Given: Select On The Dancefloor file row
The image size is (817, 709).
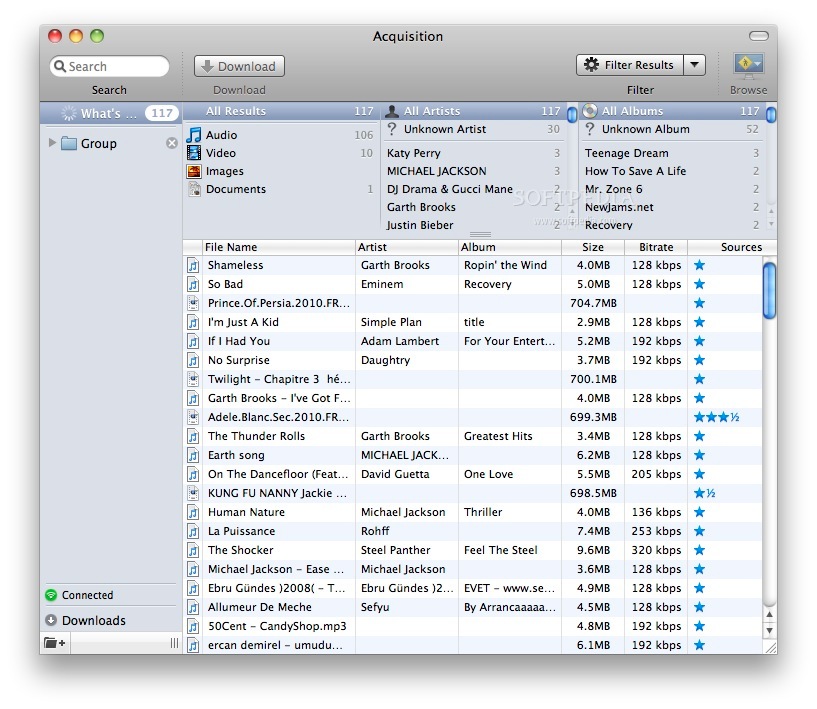Looking at the screenshot, I should pyautogui.click(x=472, y=474).
